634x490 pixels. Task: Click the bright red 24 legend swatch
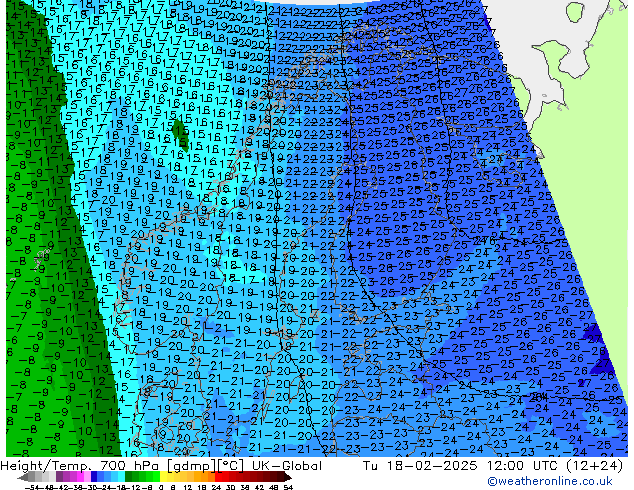click(x=218, y=476)
